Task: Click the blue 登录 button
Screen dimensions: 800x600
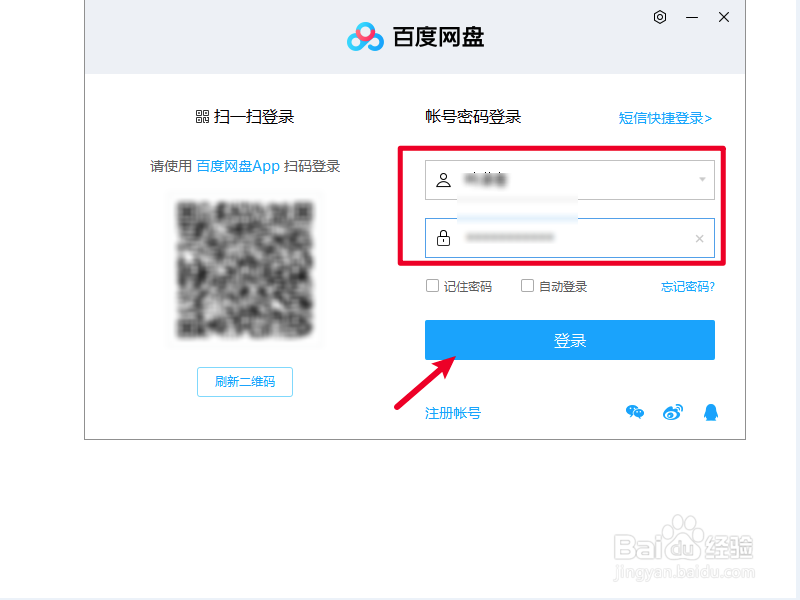Action: pyautogui.click(x=569, y=340)
